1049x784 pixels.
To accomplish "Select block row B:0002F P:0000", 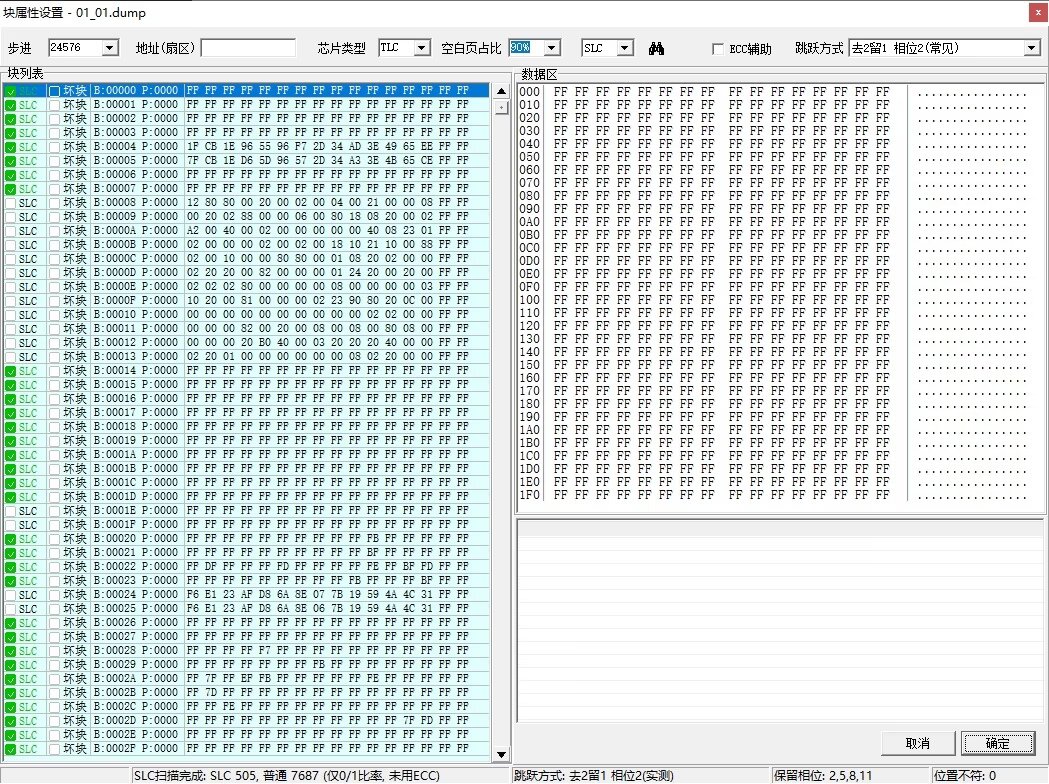I will (x=246, y=749).
